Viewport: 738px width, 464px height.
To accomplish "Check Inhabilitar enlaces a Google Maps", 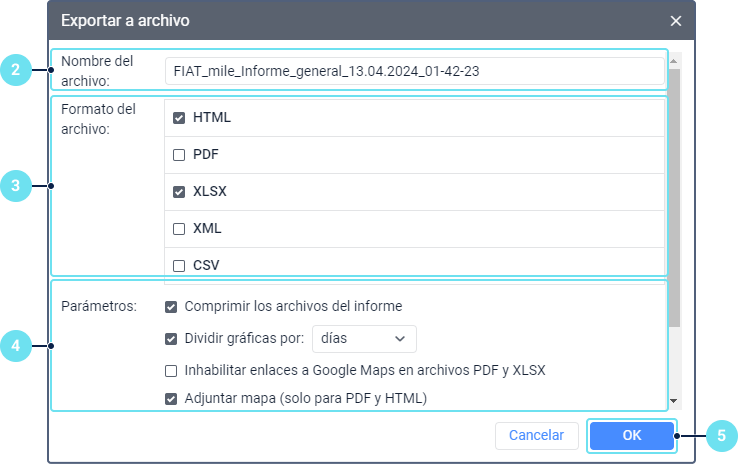I will click(172, 370).
